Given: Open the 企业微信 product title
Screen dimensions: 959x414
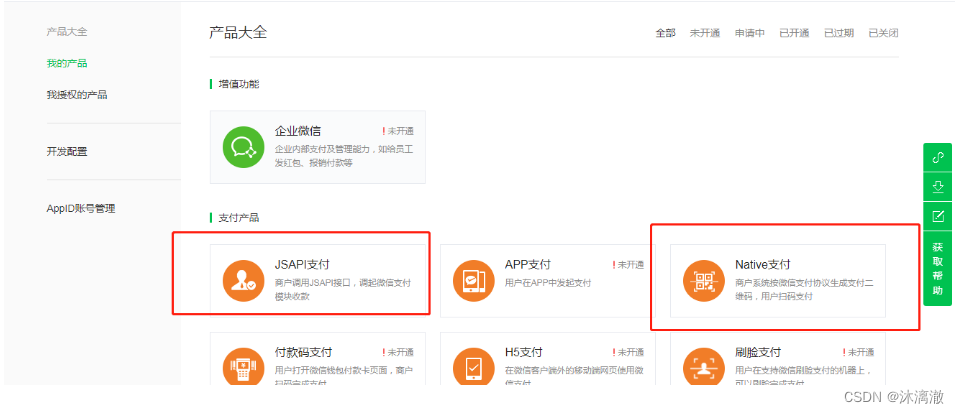Looking at the screenshot, I should coord(298,131).
